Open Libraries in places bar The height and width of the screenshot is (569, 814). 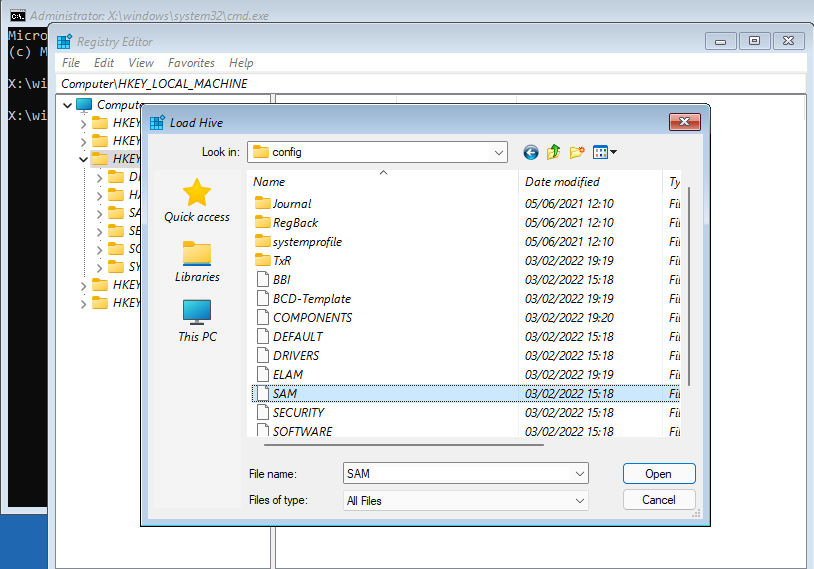(x=197, y=261)
